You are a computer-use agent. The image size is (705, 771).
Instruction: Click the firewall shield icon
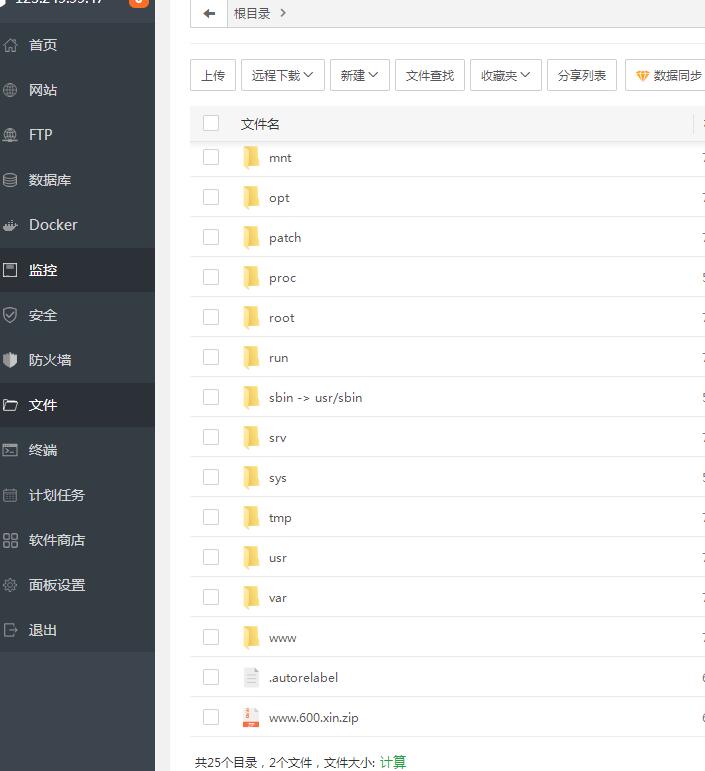tap(11, 360)
